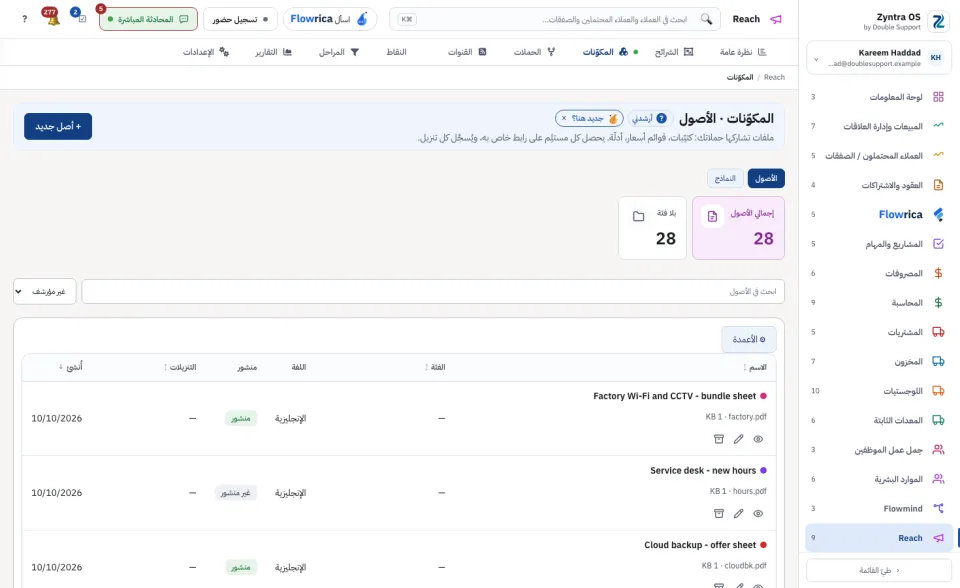Click the المخزون truck icon in sidebar
Viewport: 960px width, 588px height.
[x=938, y=361]
